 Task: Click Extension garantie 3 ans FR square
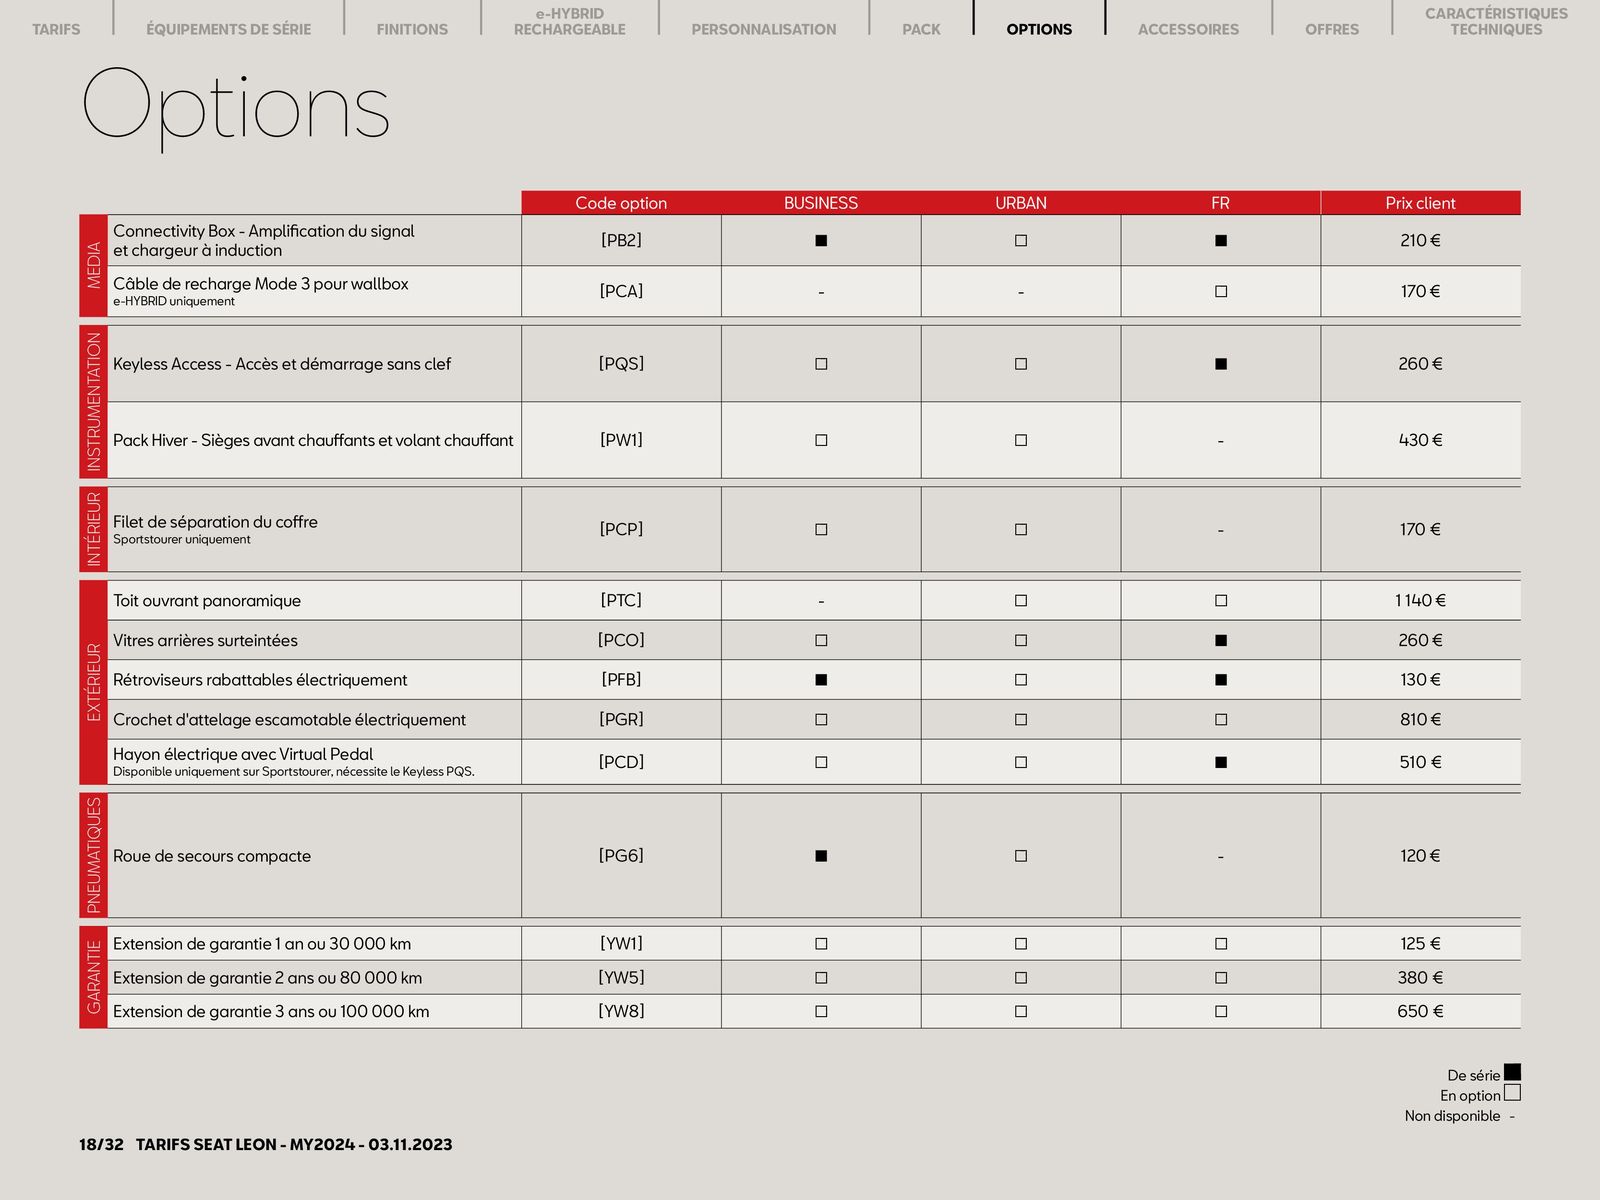1221,1011
